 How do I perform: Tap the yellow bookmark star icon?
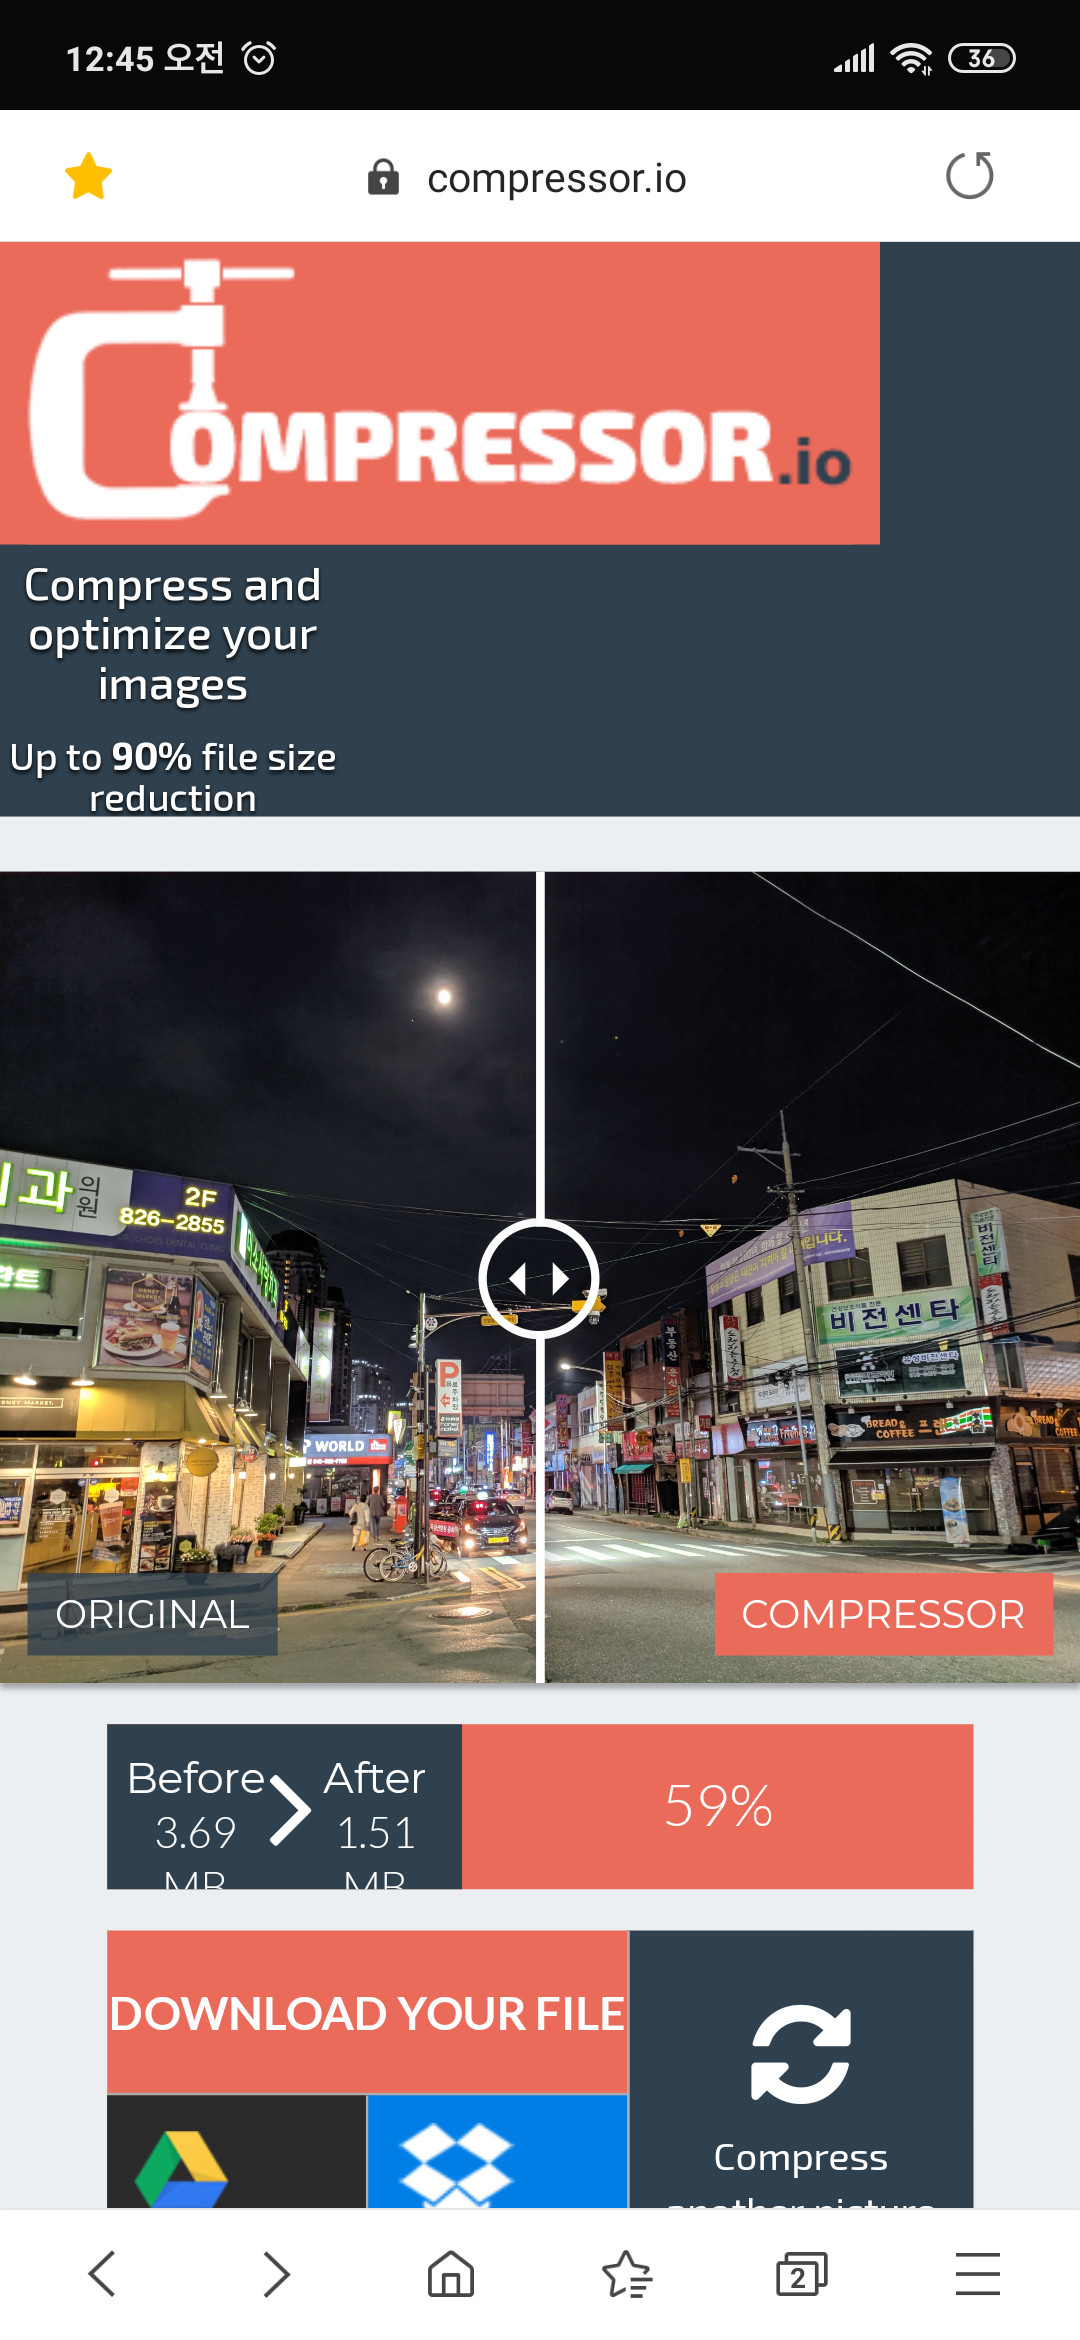88,176
